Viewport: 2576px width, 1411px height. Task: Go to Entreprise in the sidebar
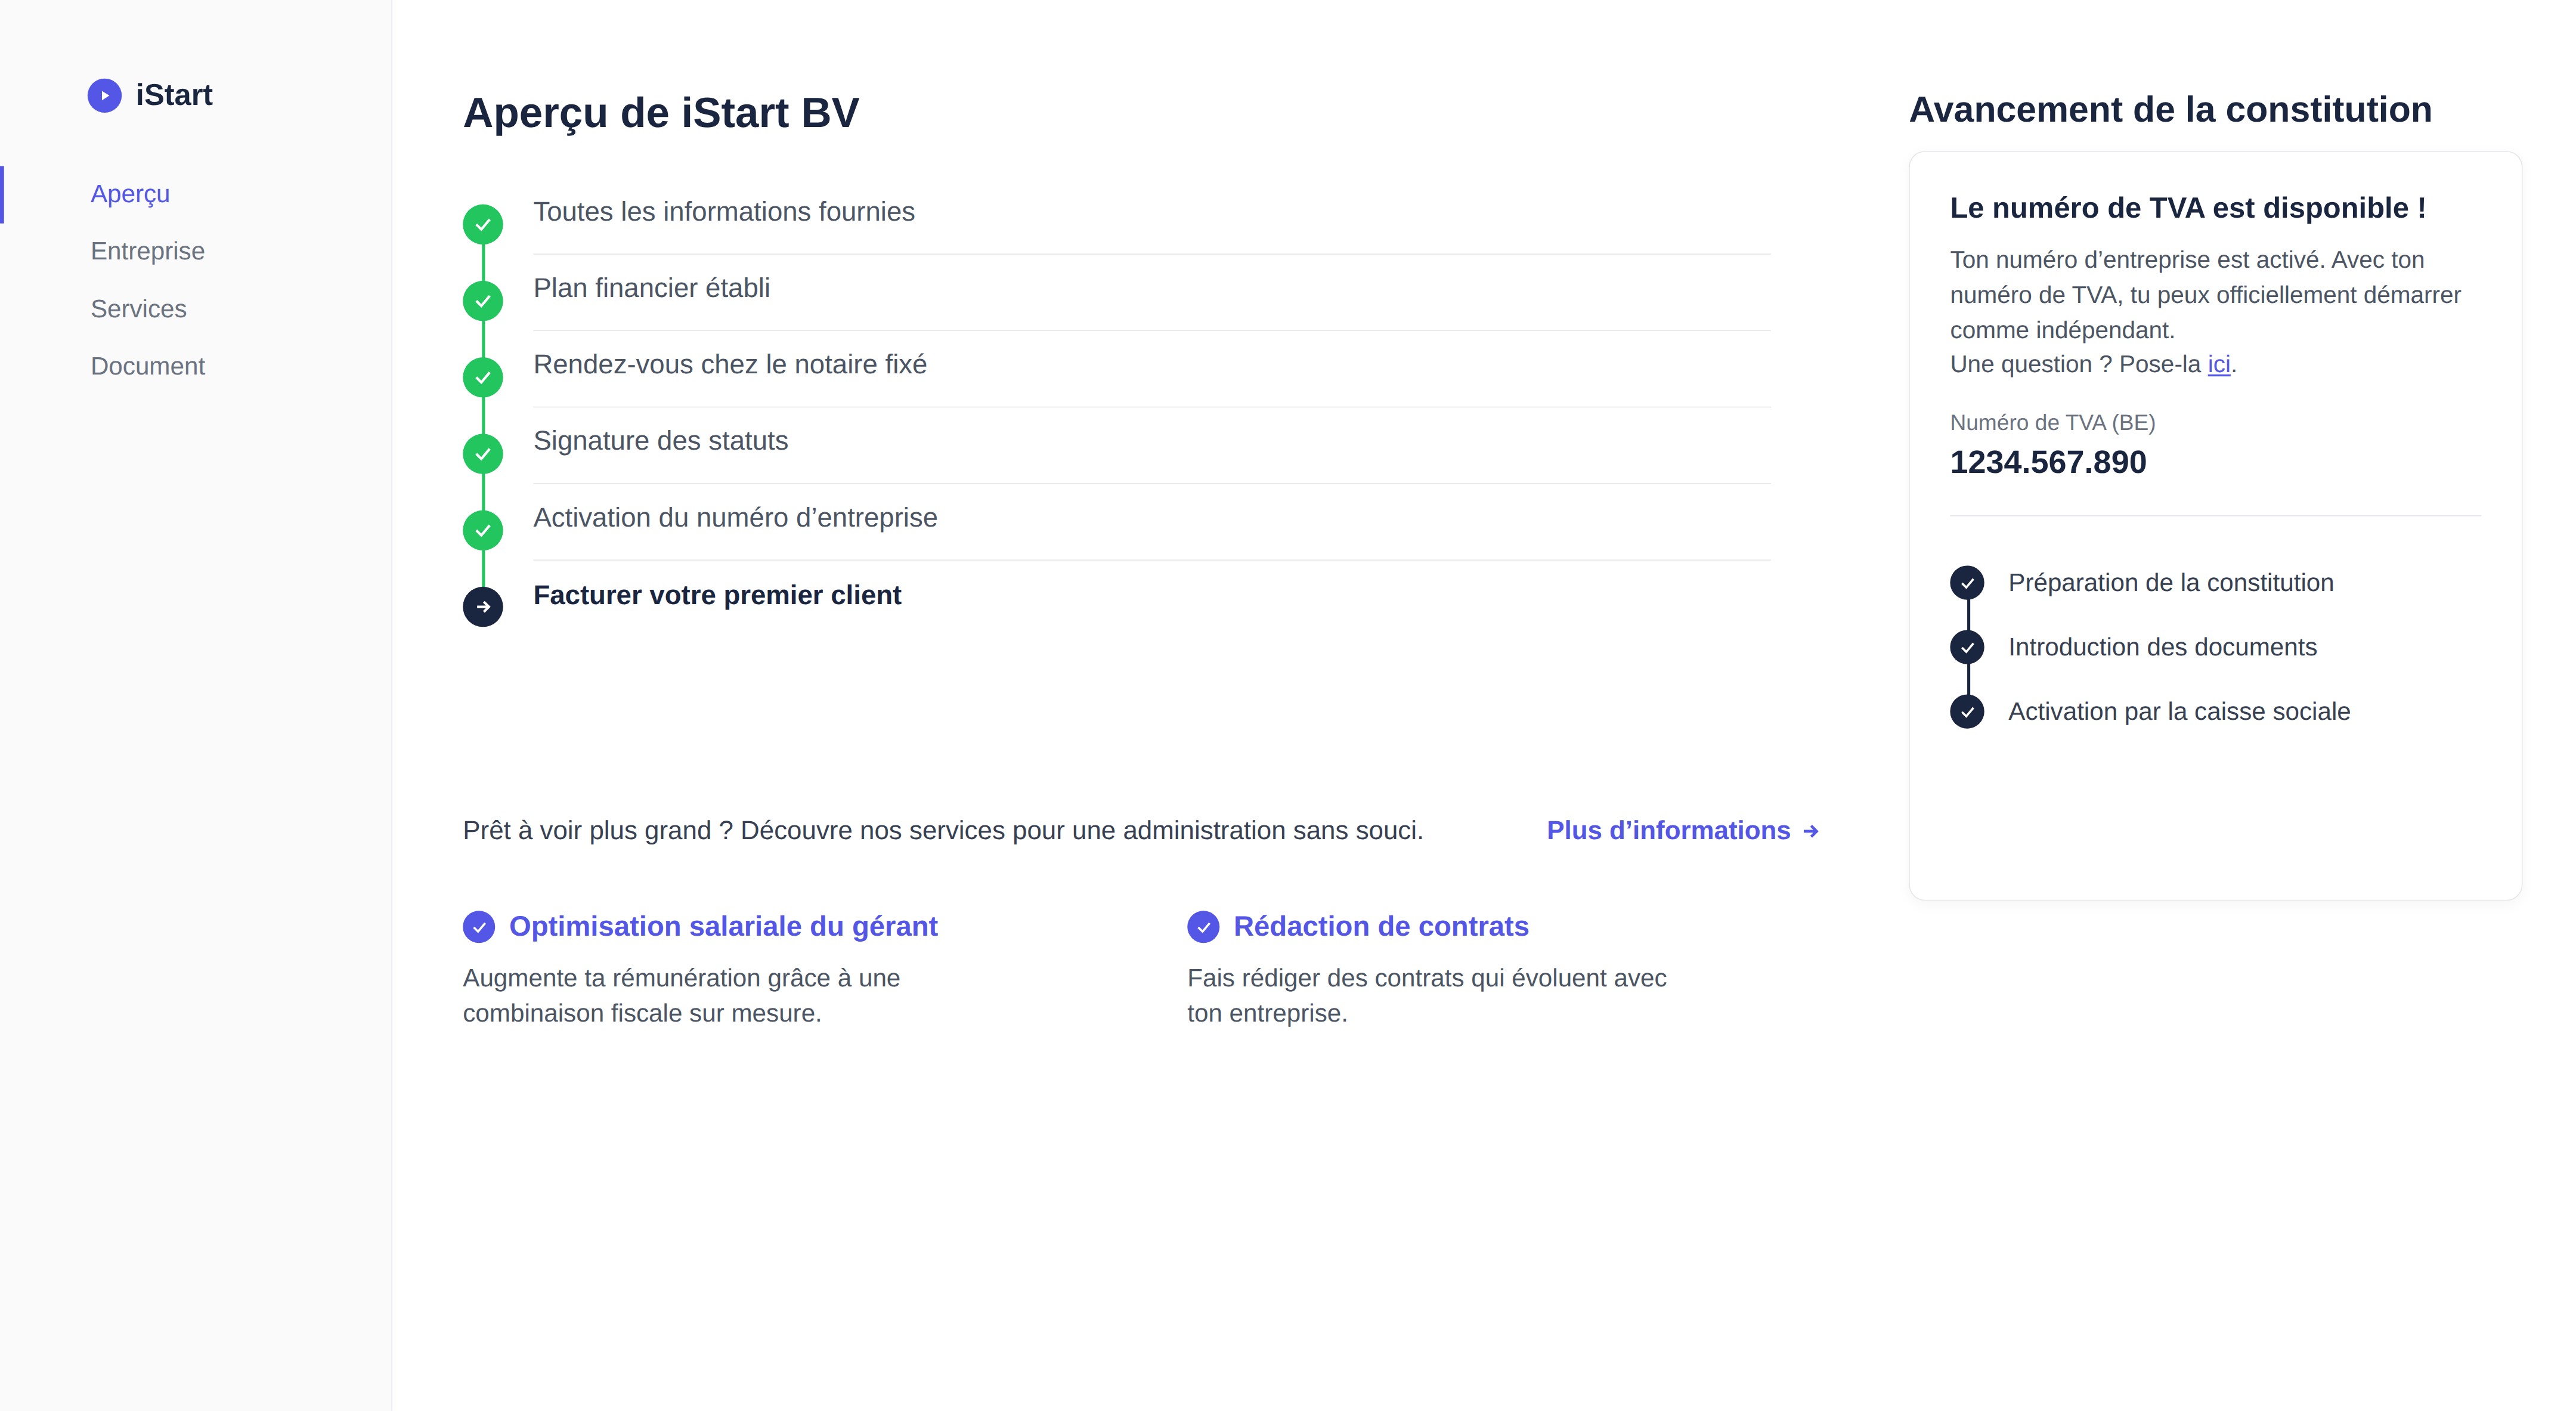coord(148,251)
